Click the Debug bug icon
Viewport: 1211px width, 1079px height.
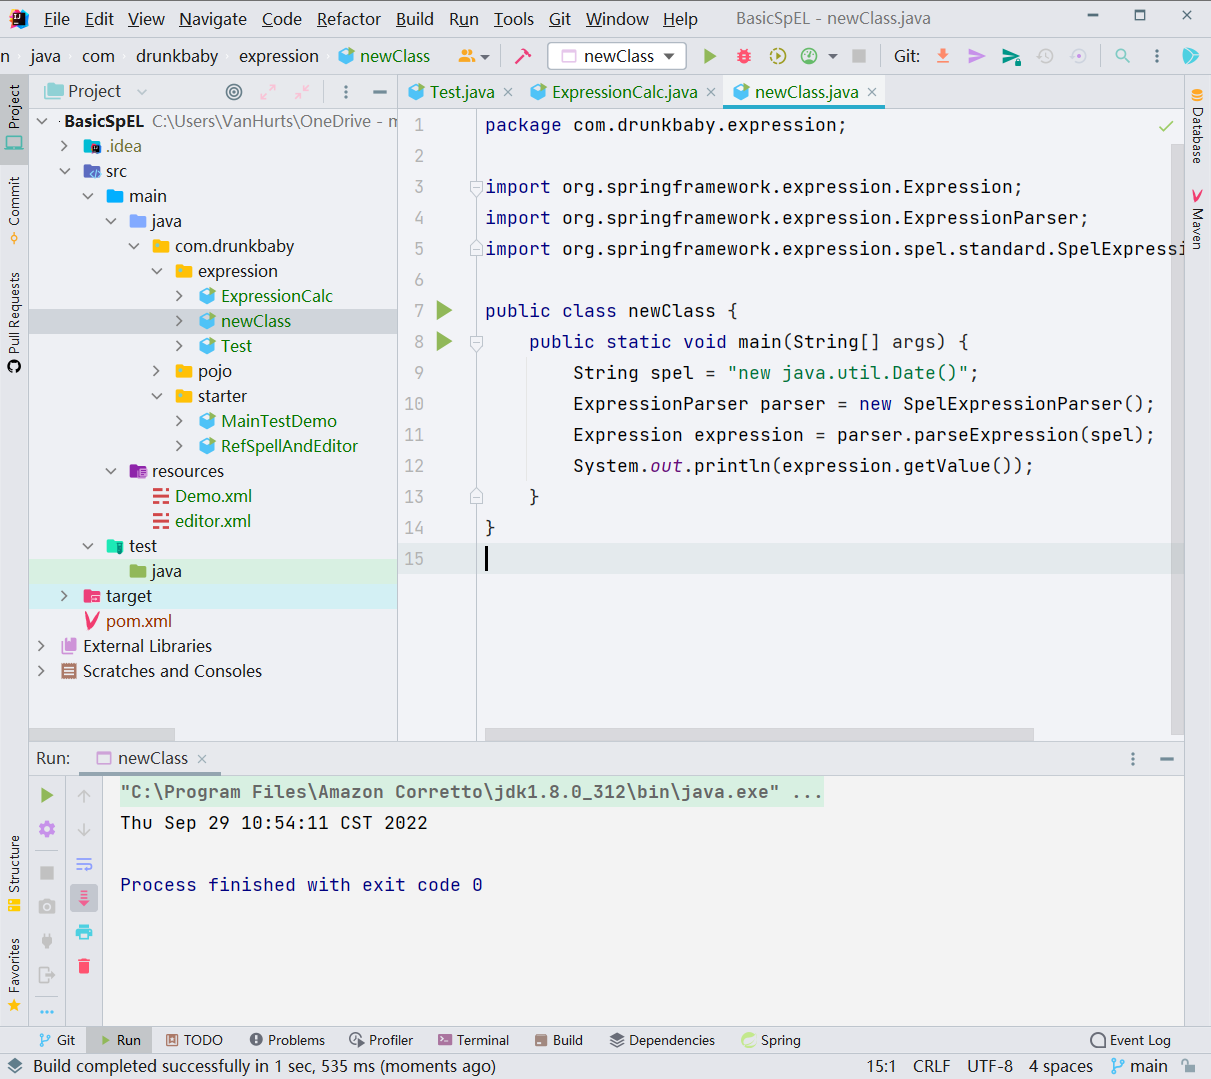744,56
